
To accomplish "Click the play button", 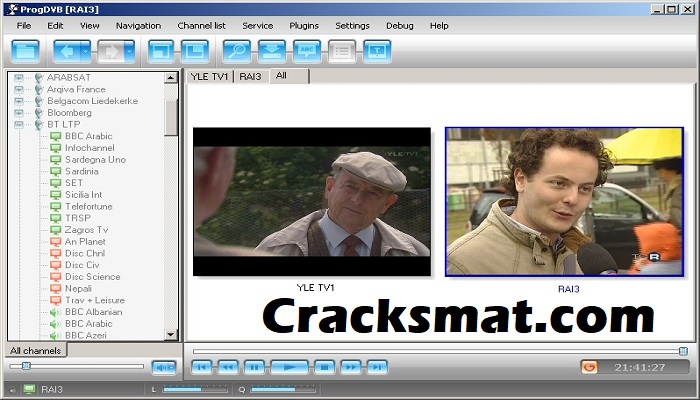I will [289, 367].
